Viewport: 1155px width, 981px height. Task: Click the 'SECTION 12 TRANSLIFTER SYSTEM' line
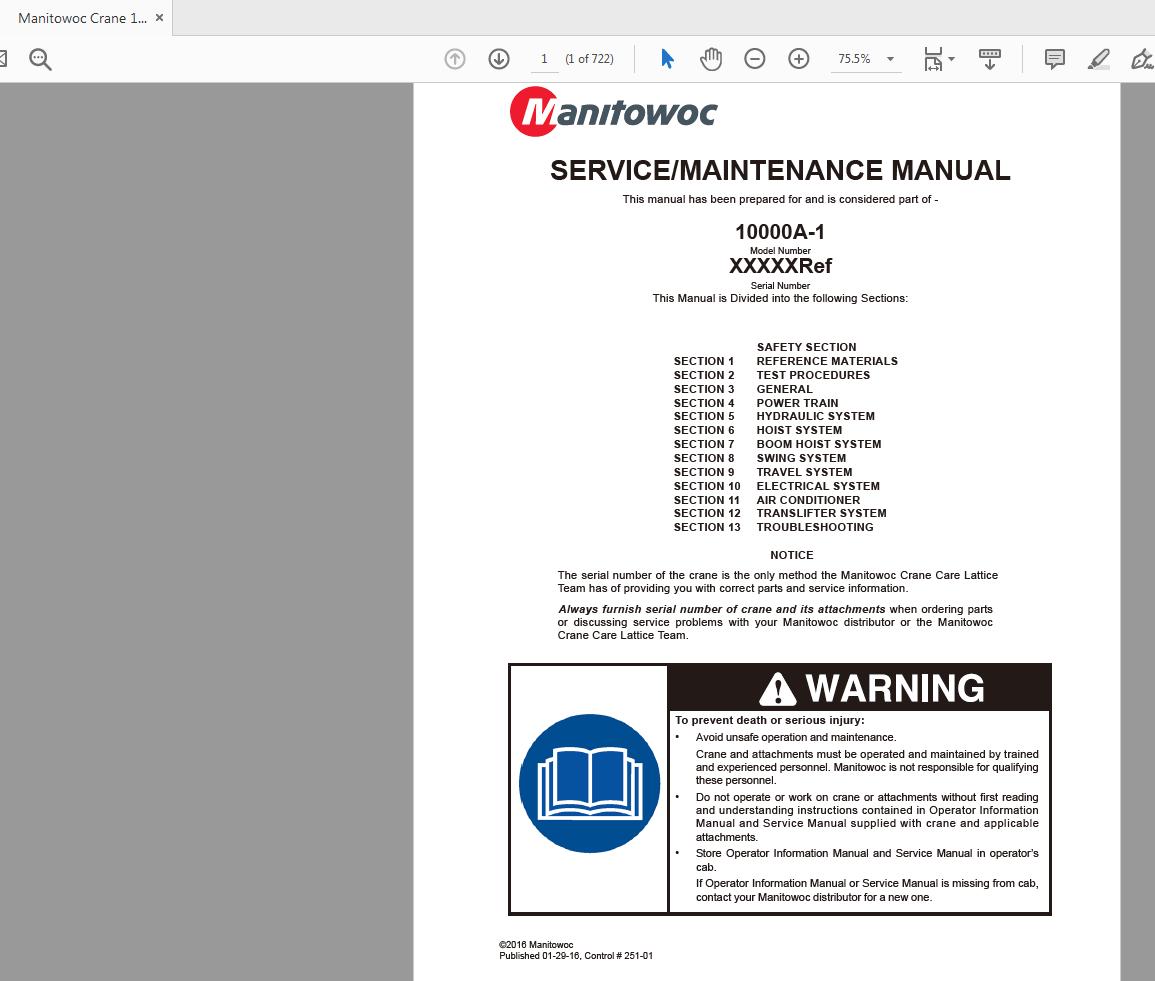[780, 513]
